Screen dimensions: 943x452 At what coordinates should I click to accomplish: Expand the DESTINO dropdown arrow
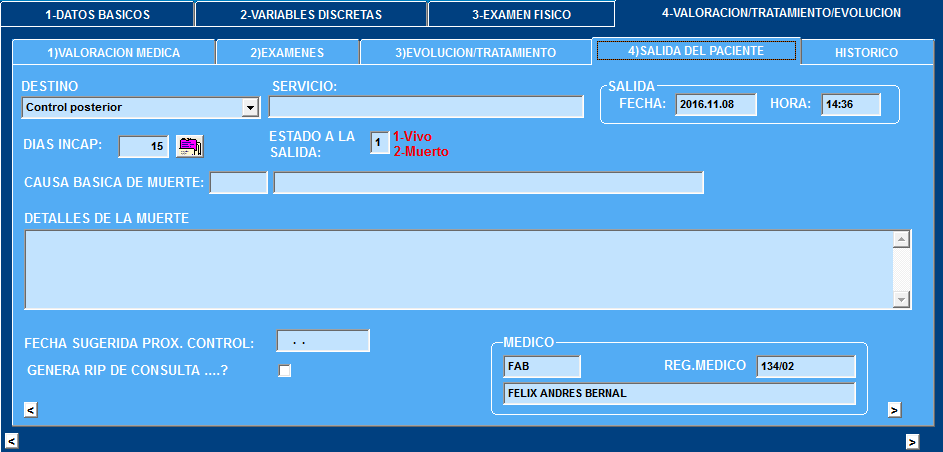pyautogui.click(x=249, y=108)
